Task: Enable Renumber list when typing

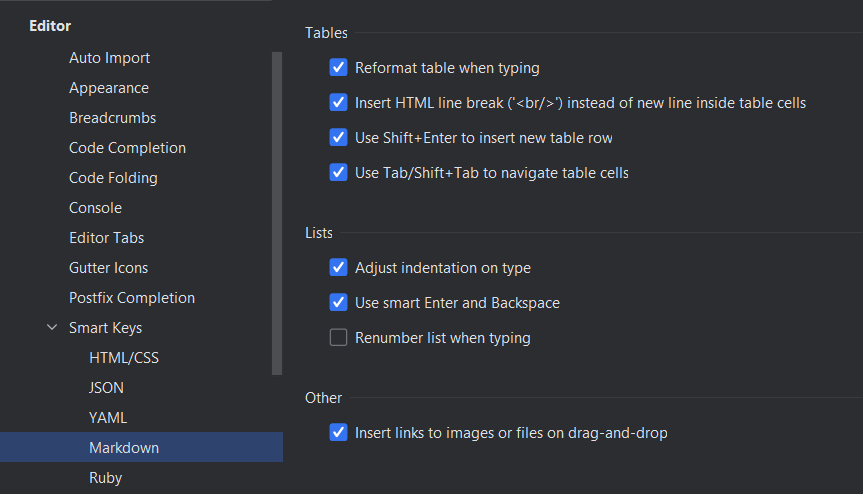Action: point(338,338)
